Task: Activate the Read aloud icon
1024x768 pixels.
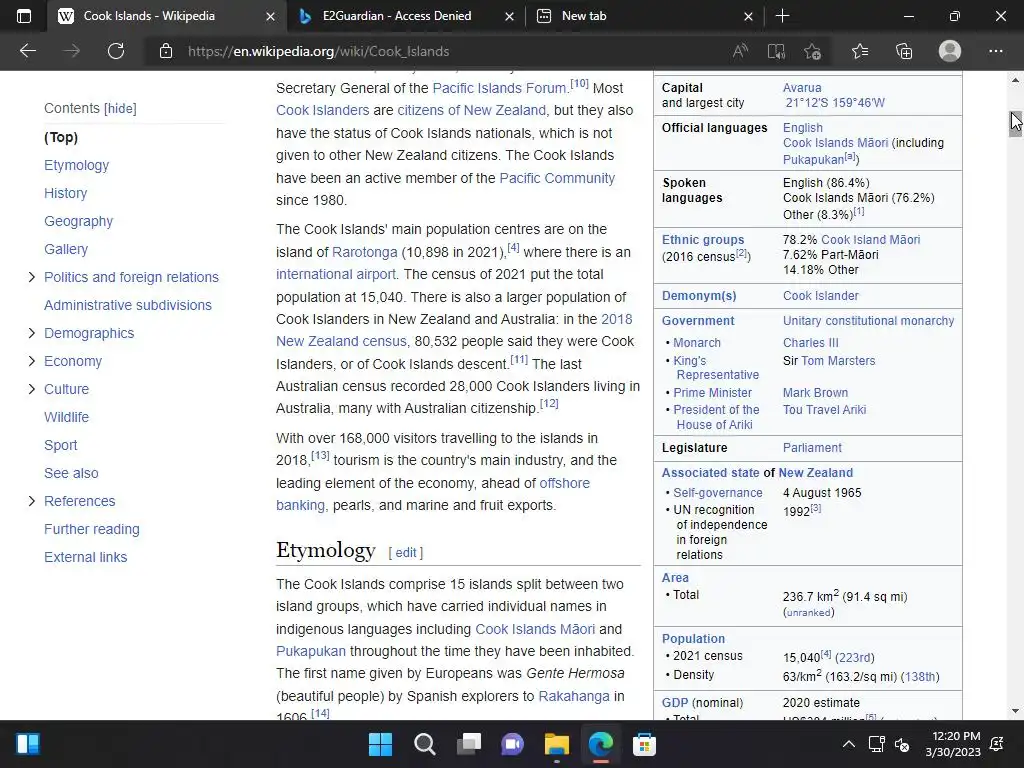Action: click(740, 51)
